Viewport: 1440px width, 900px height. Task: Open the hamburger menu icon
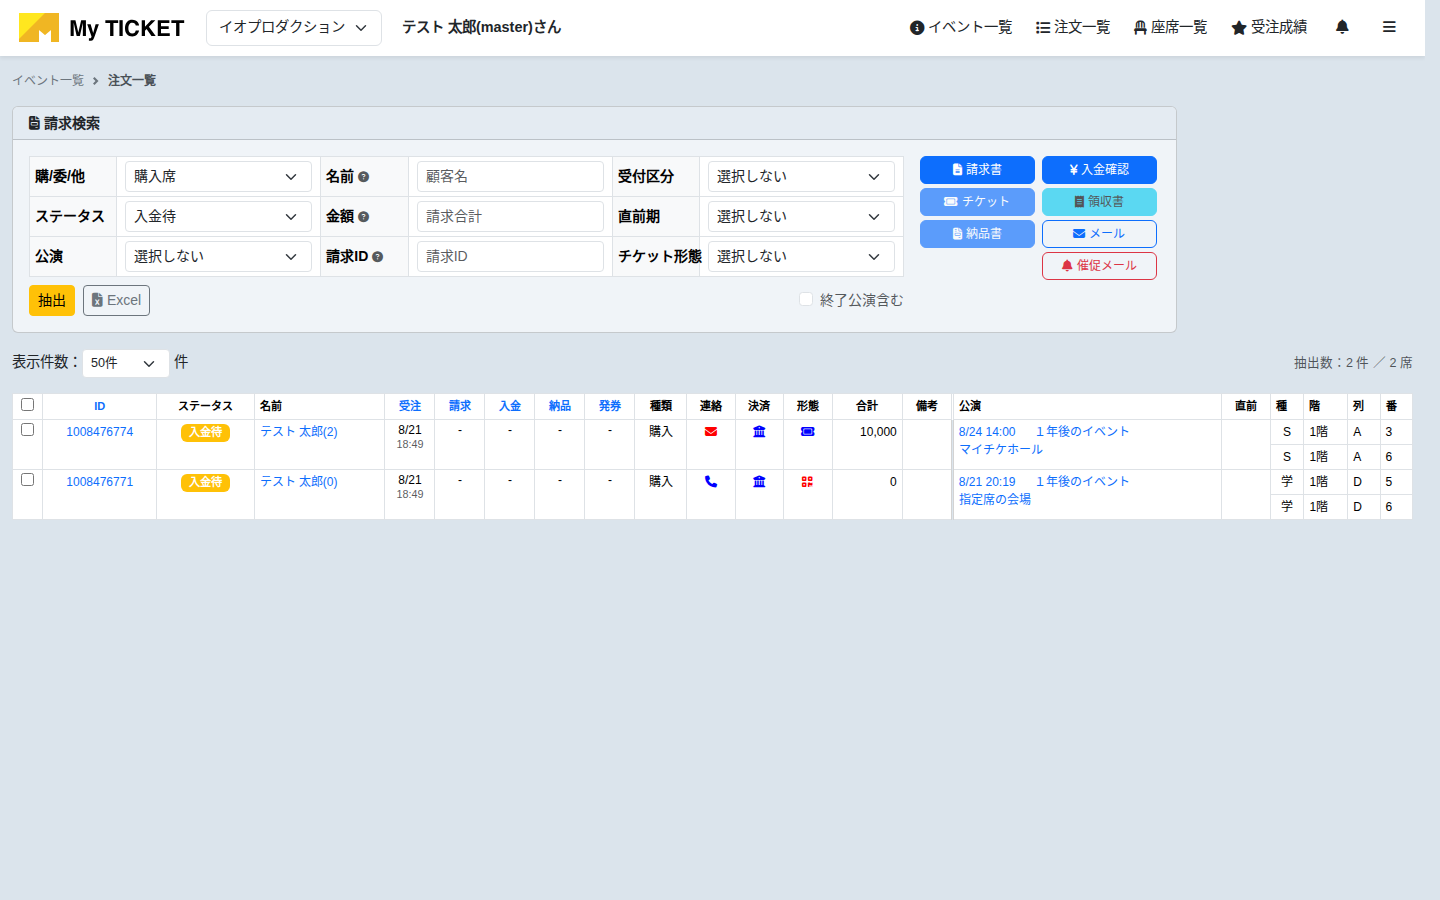[1389, 27]
